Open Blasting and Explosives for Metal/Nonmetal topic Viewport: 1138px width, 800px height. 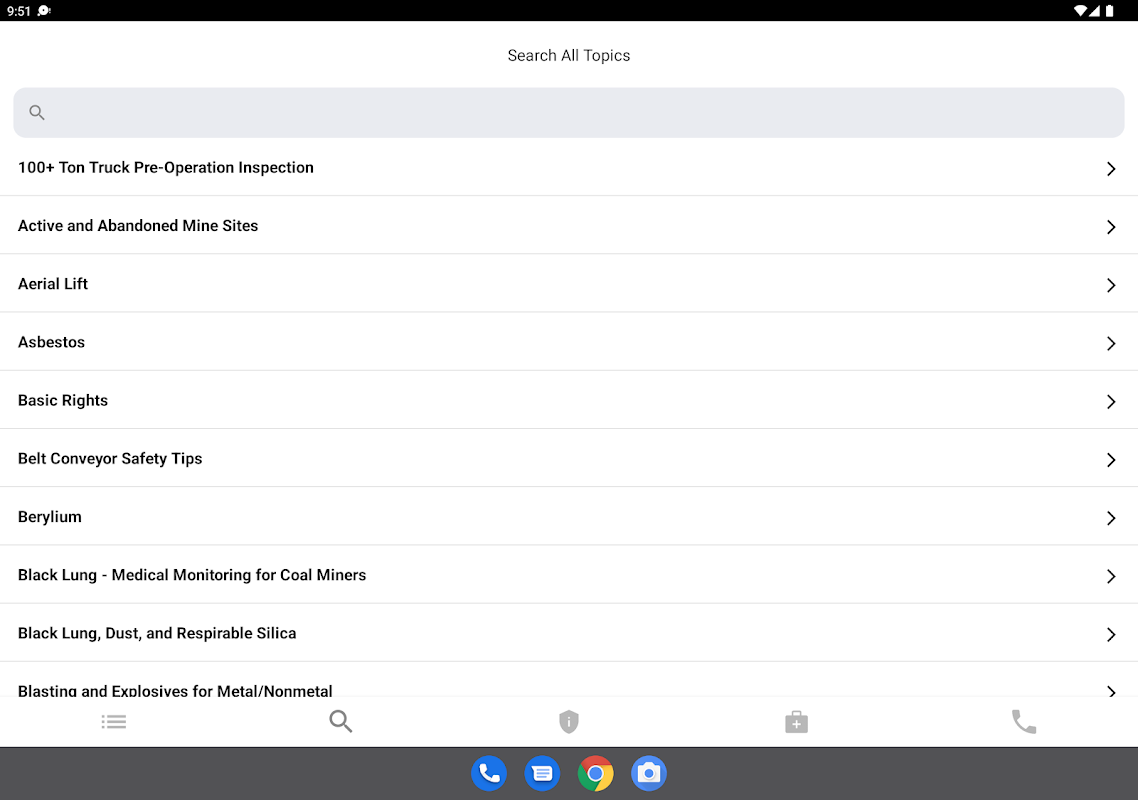coord(569,679)
